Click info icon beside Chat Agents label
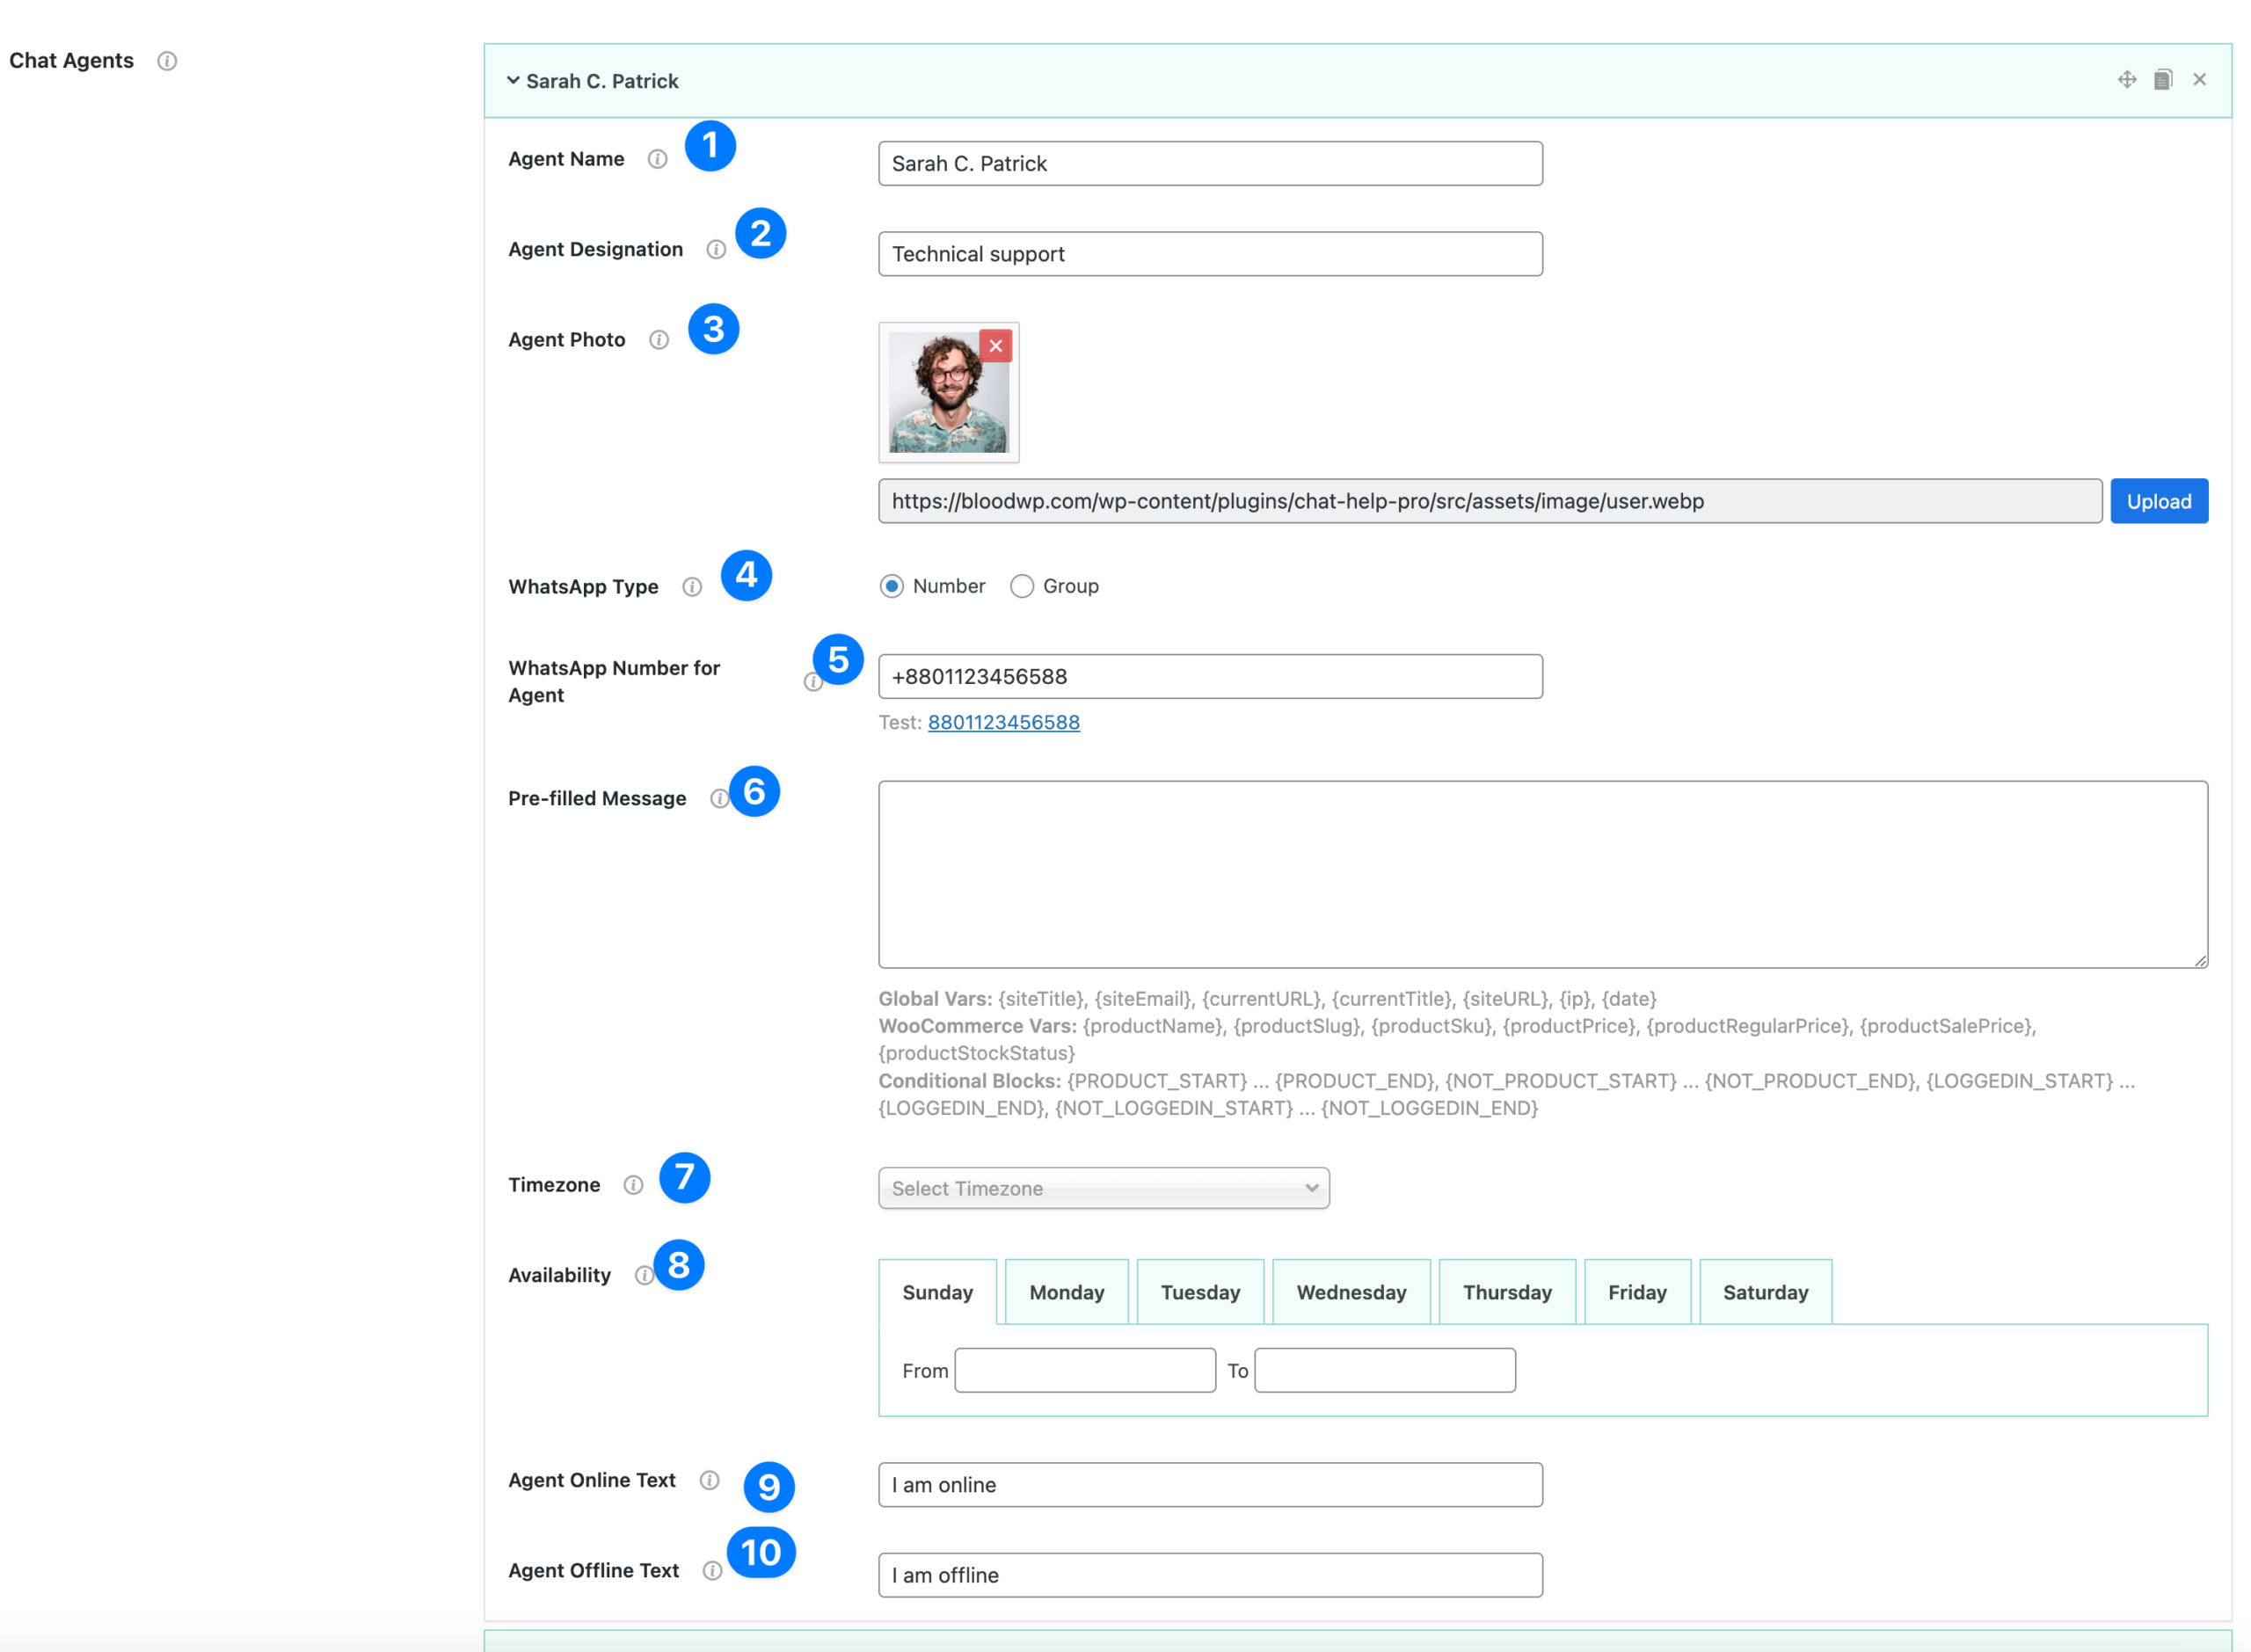2251x1652 pixels. 167,61
